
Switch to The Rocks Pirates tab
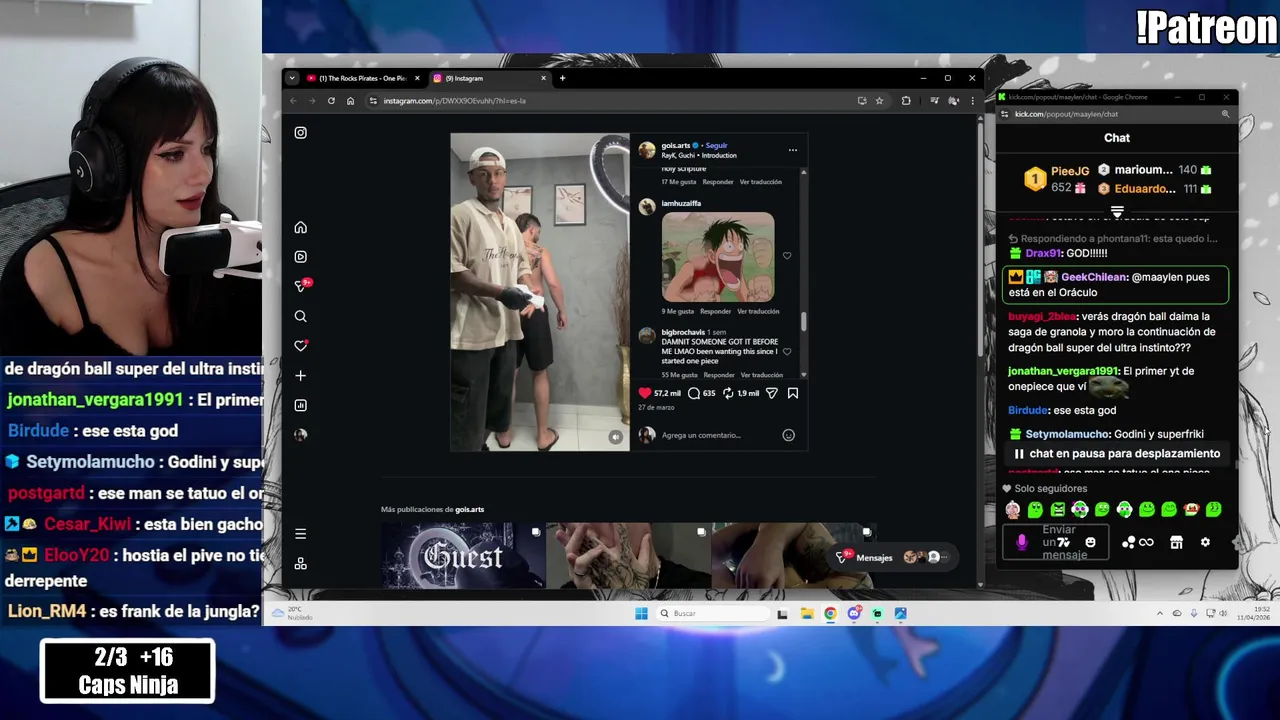[x=363, y=78]
